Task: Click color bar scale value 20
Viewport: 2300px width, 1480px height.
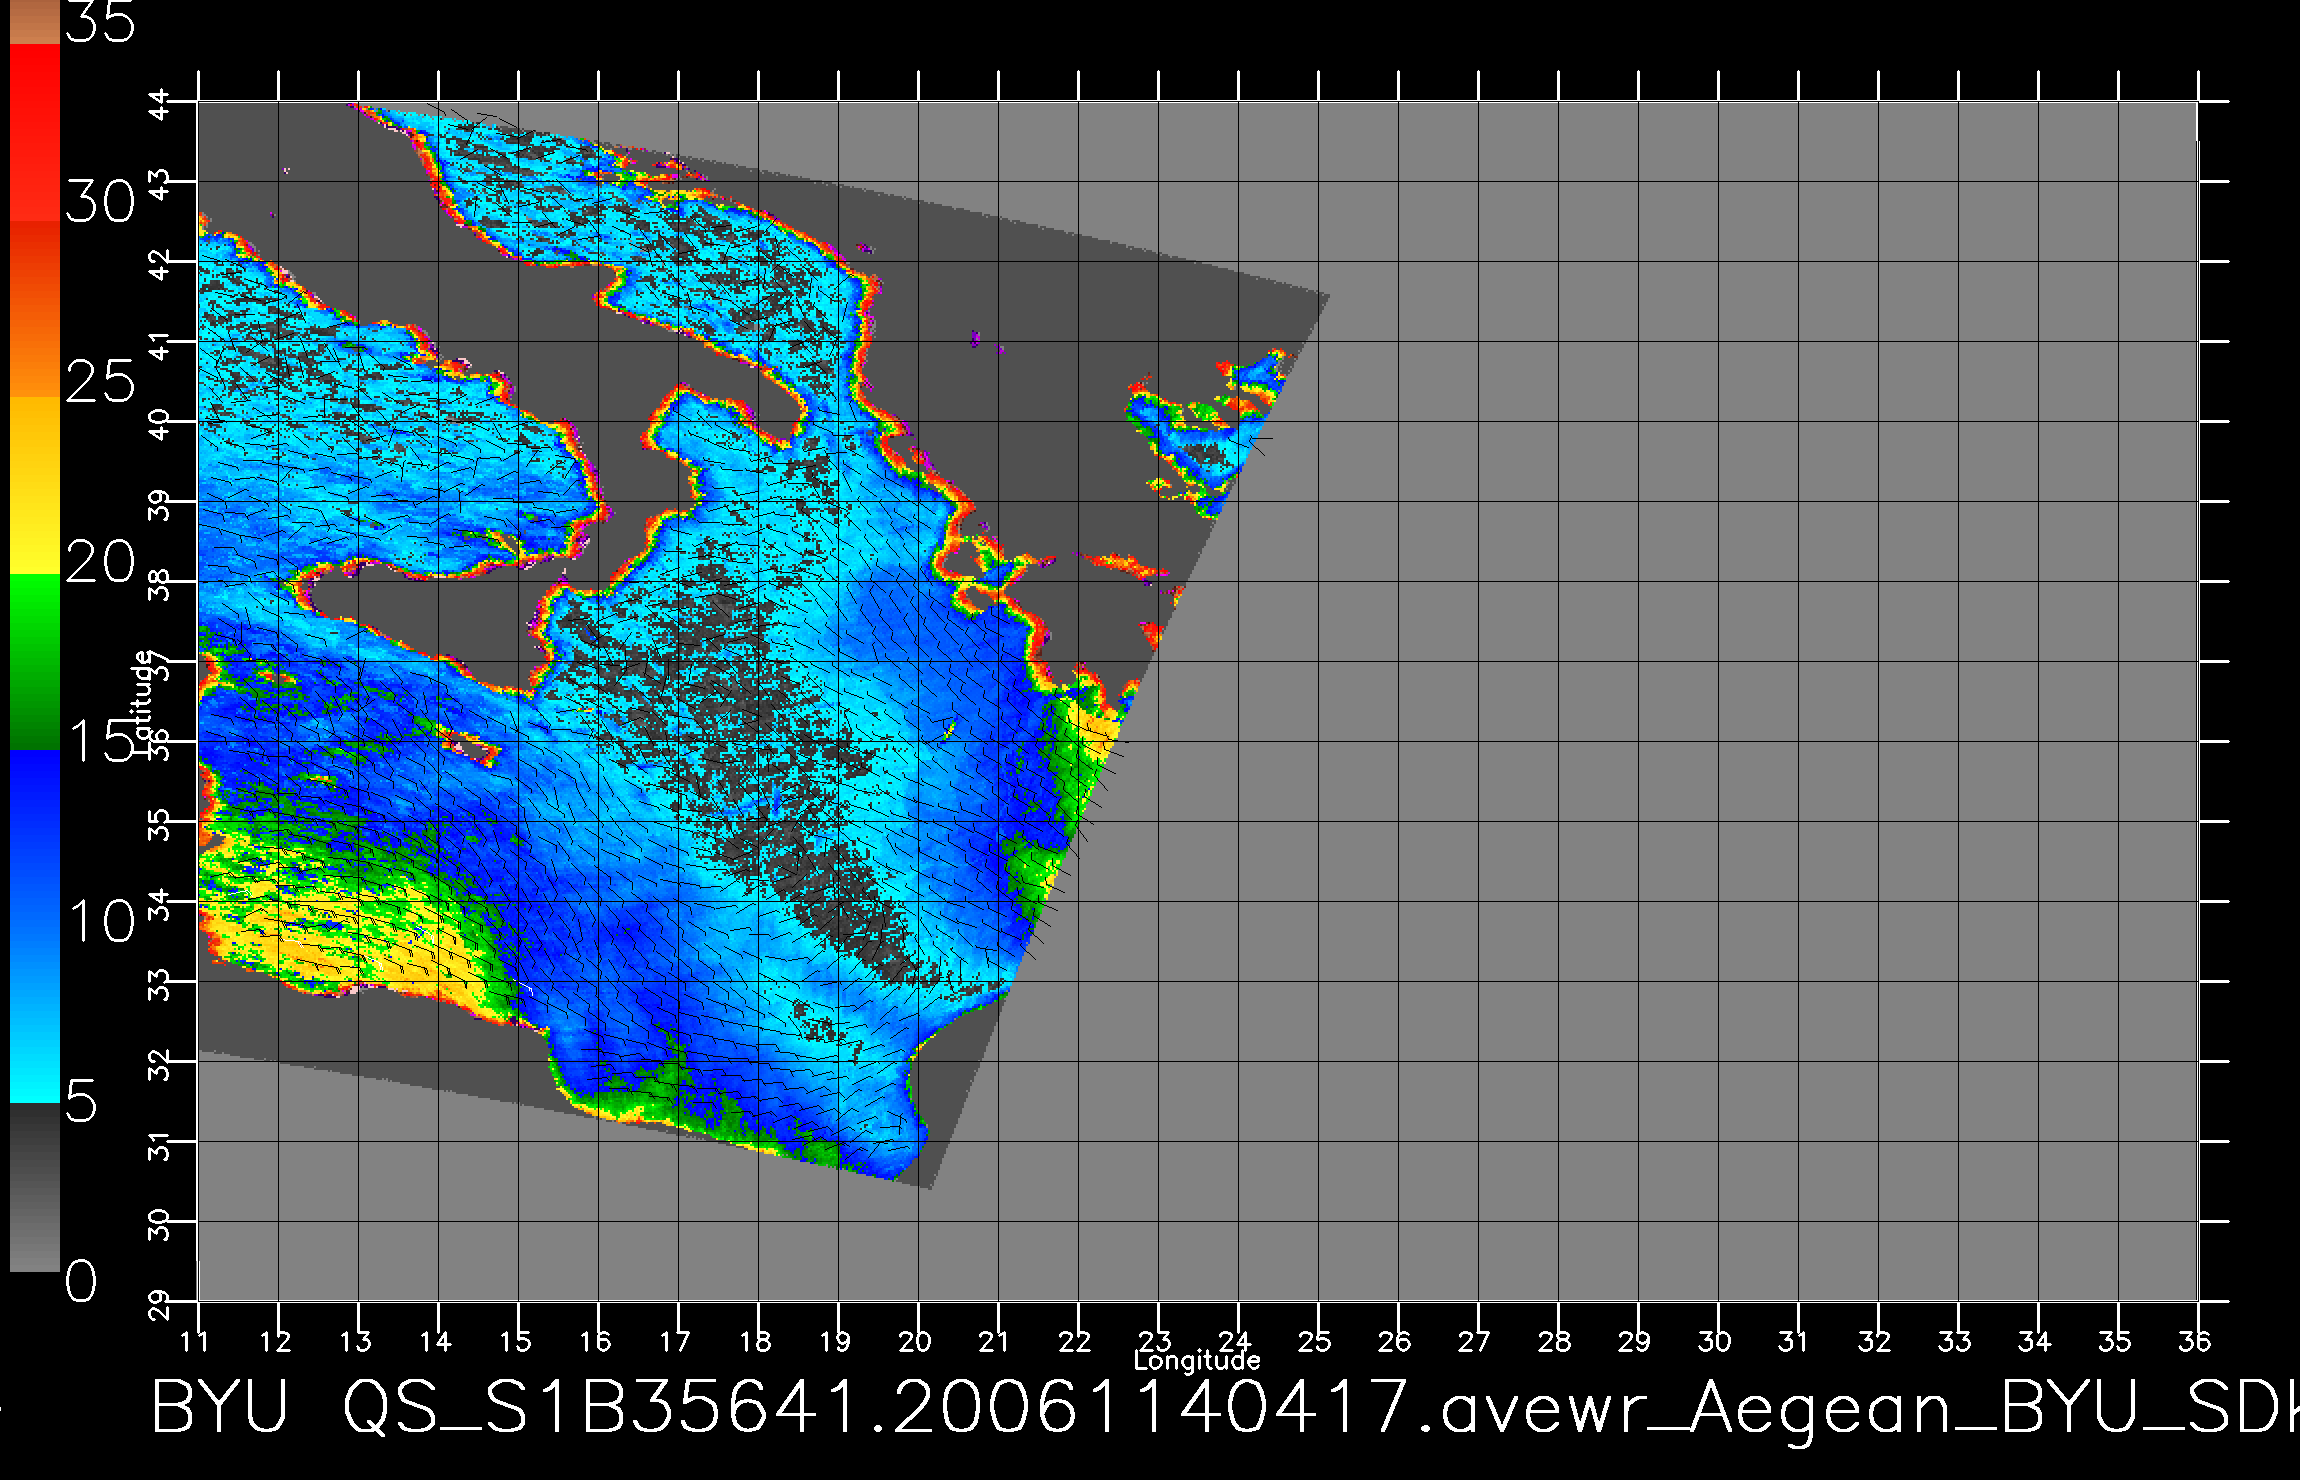Action: 100,562
